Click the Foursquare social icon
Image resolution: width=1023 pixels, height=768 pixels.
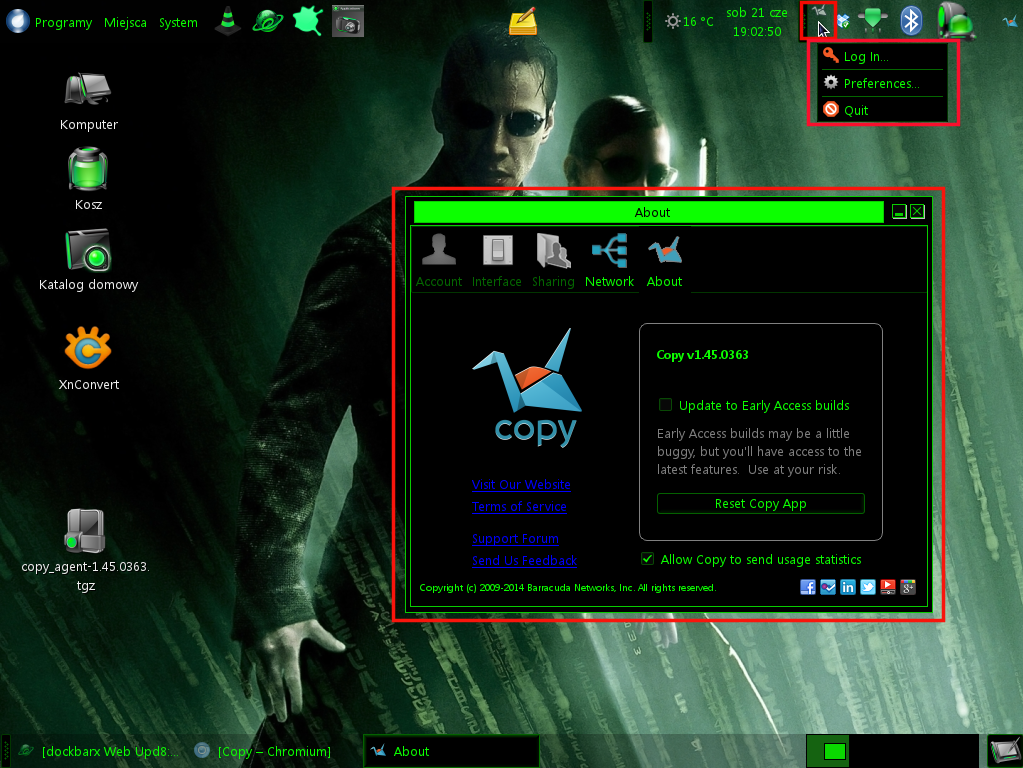pos(827,587)
